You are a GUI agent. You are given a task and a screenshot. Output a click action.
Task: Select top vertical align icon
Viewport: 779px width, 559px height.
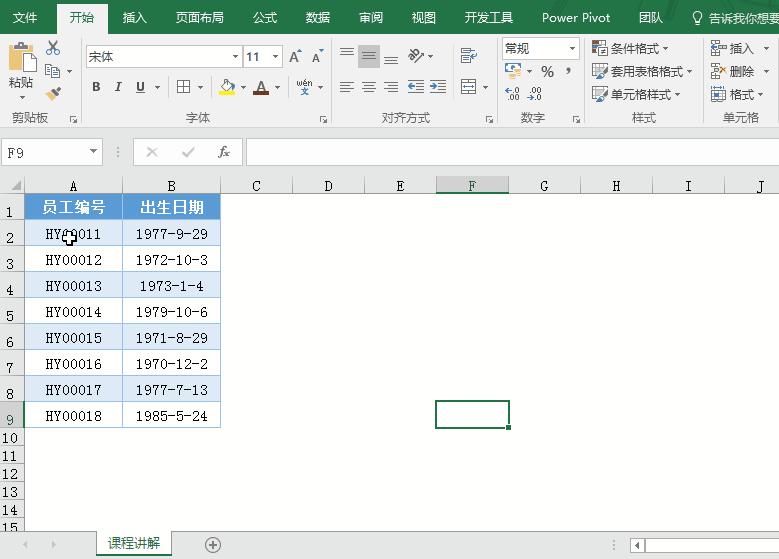(x=347, y=53)
